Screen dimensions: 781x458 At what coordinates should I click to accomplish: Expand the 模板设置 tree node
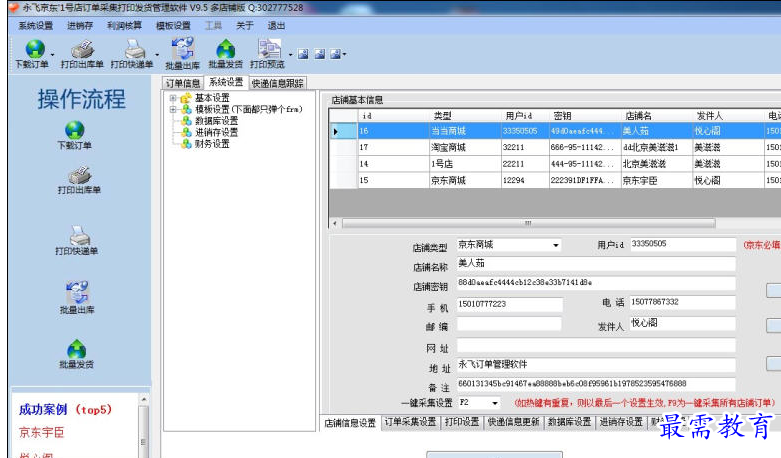(x=173, y=109)
